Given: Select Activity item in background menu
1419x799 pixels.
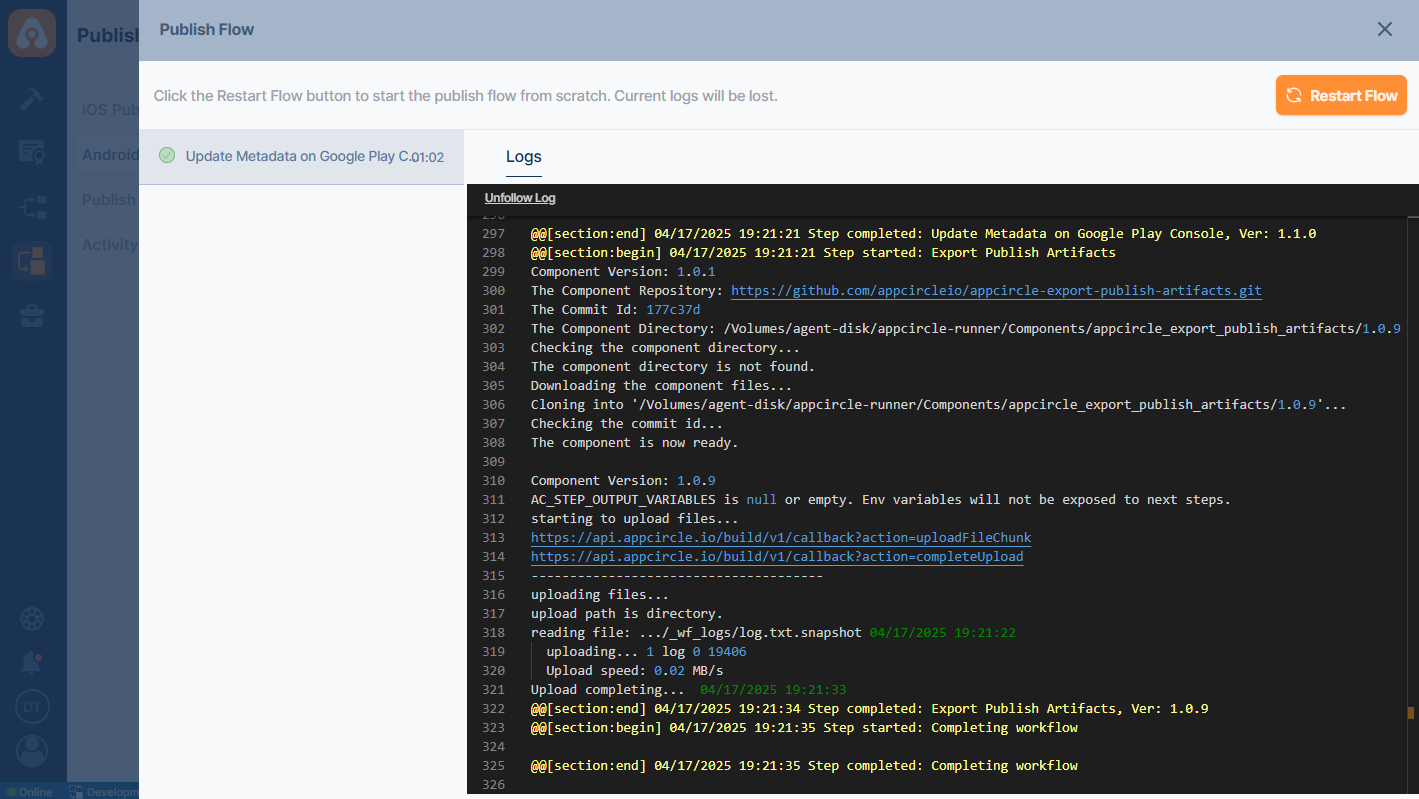Looking at the screenshot, I should (110, 245).
